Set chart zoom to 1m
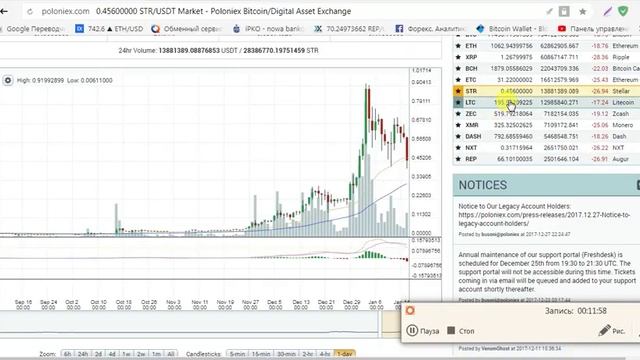The width and height of the screenshot is (640, 360). point(156,354)
